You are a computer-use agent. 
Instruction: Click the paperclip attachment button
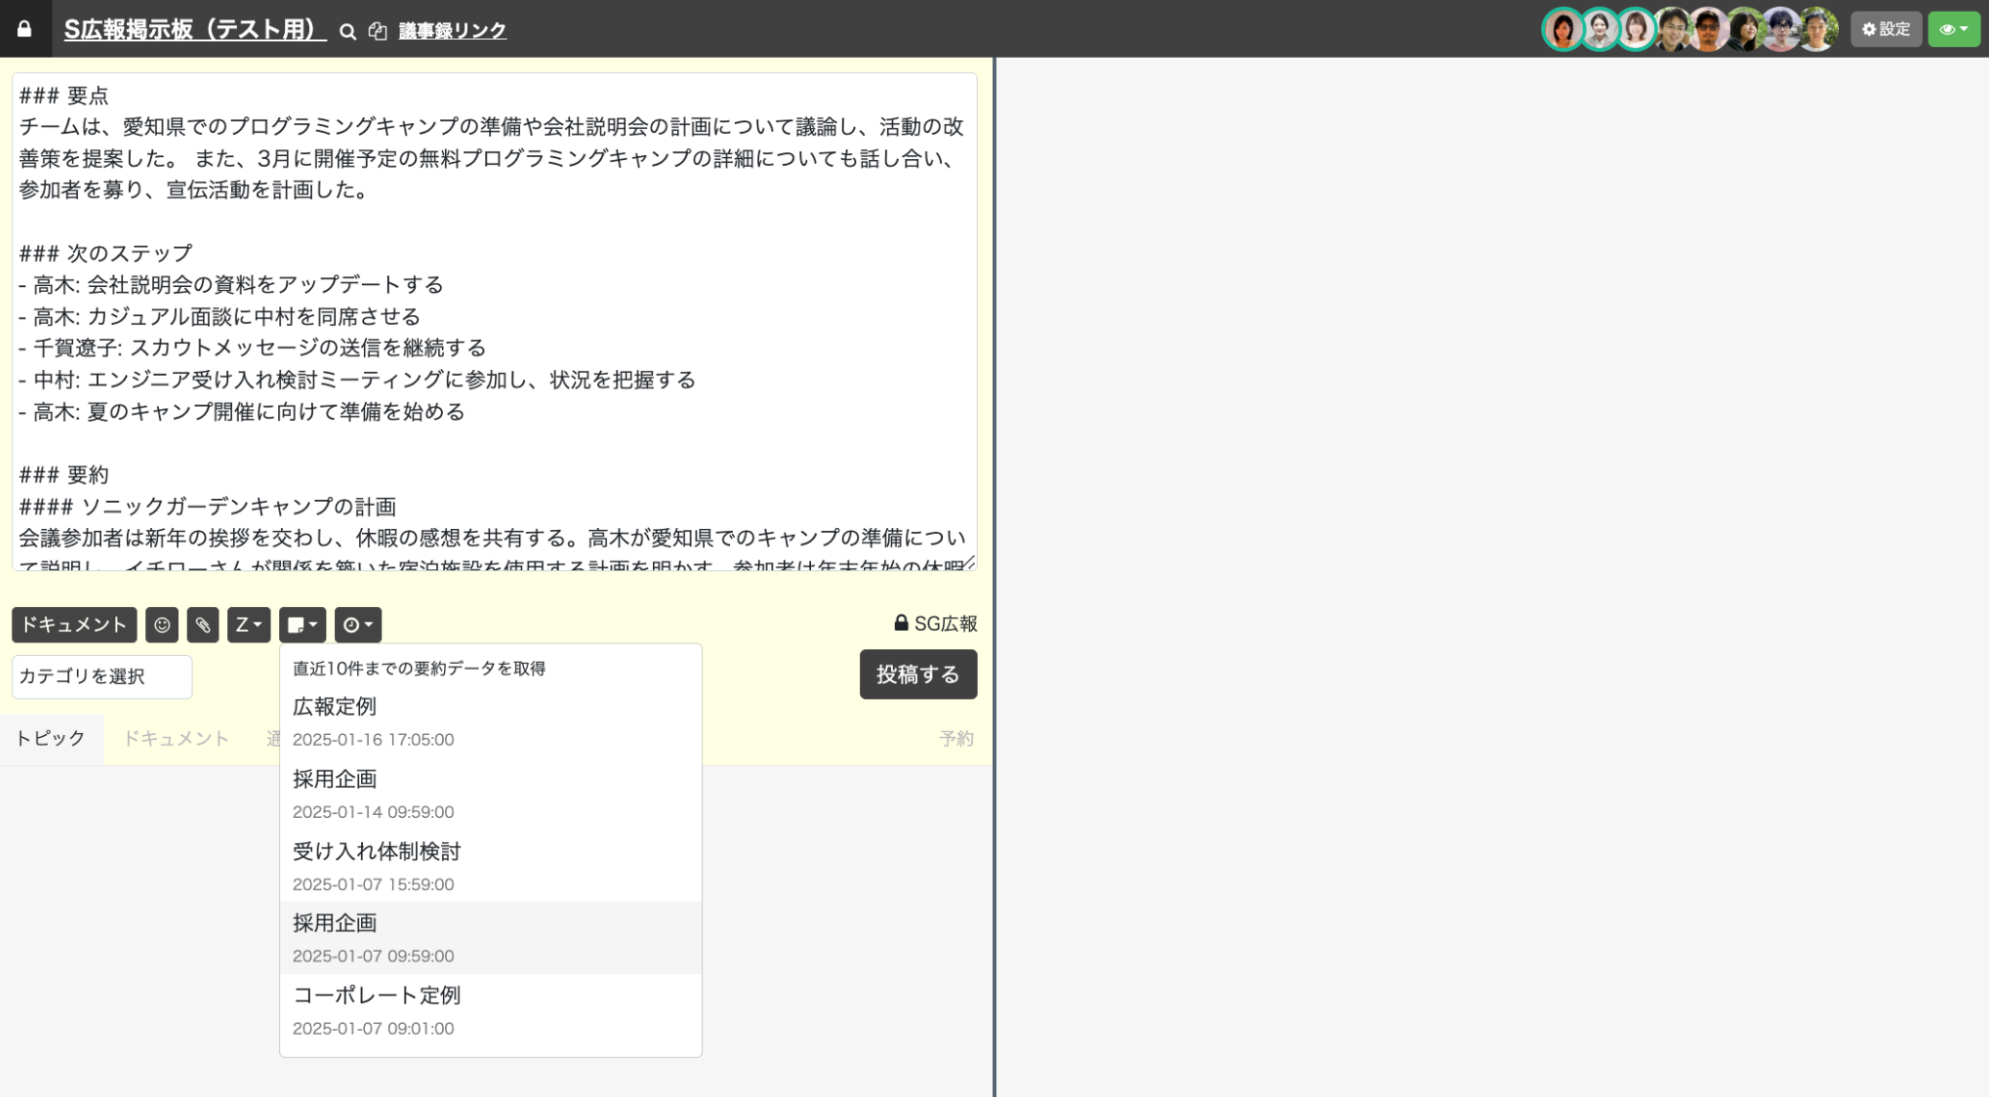click(x=203, y=625)
